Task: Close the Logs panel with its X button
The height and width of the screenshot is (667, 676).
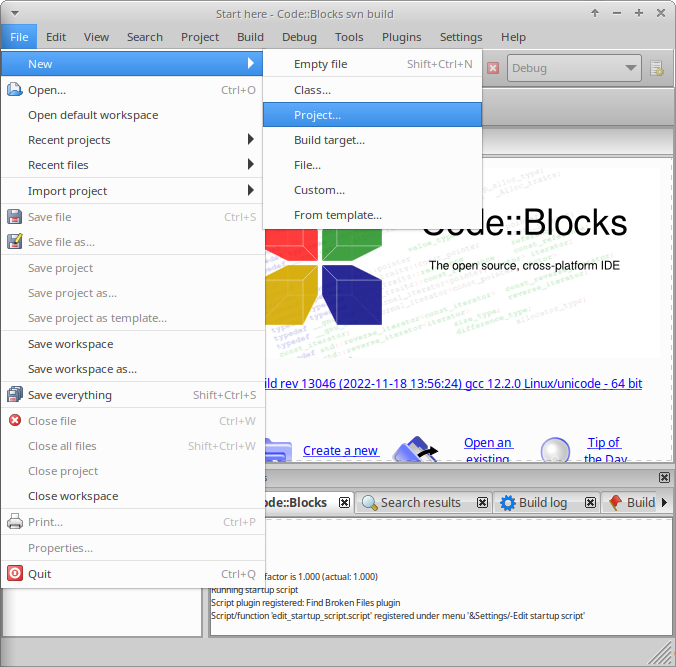Action: coord(664,477)
